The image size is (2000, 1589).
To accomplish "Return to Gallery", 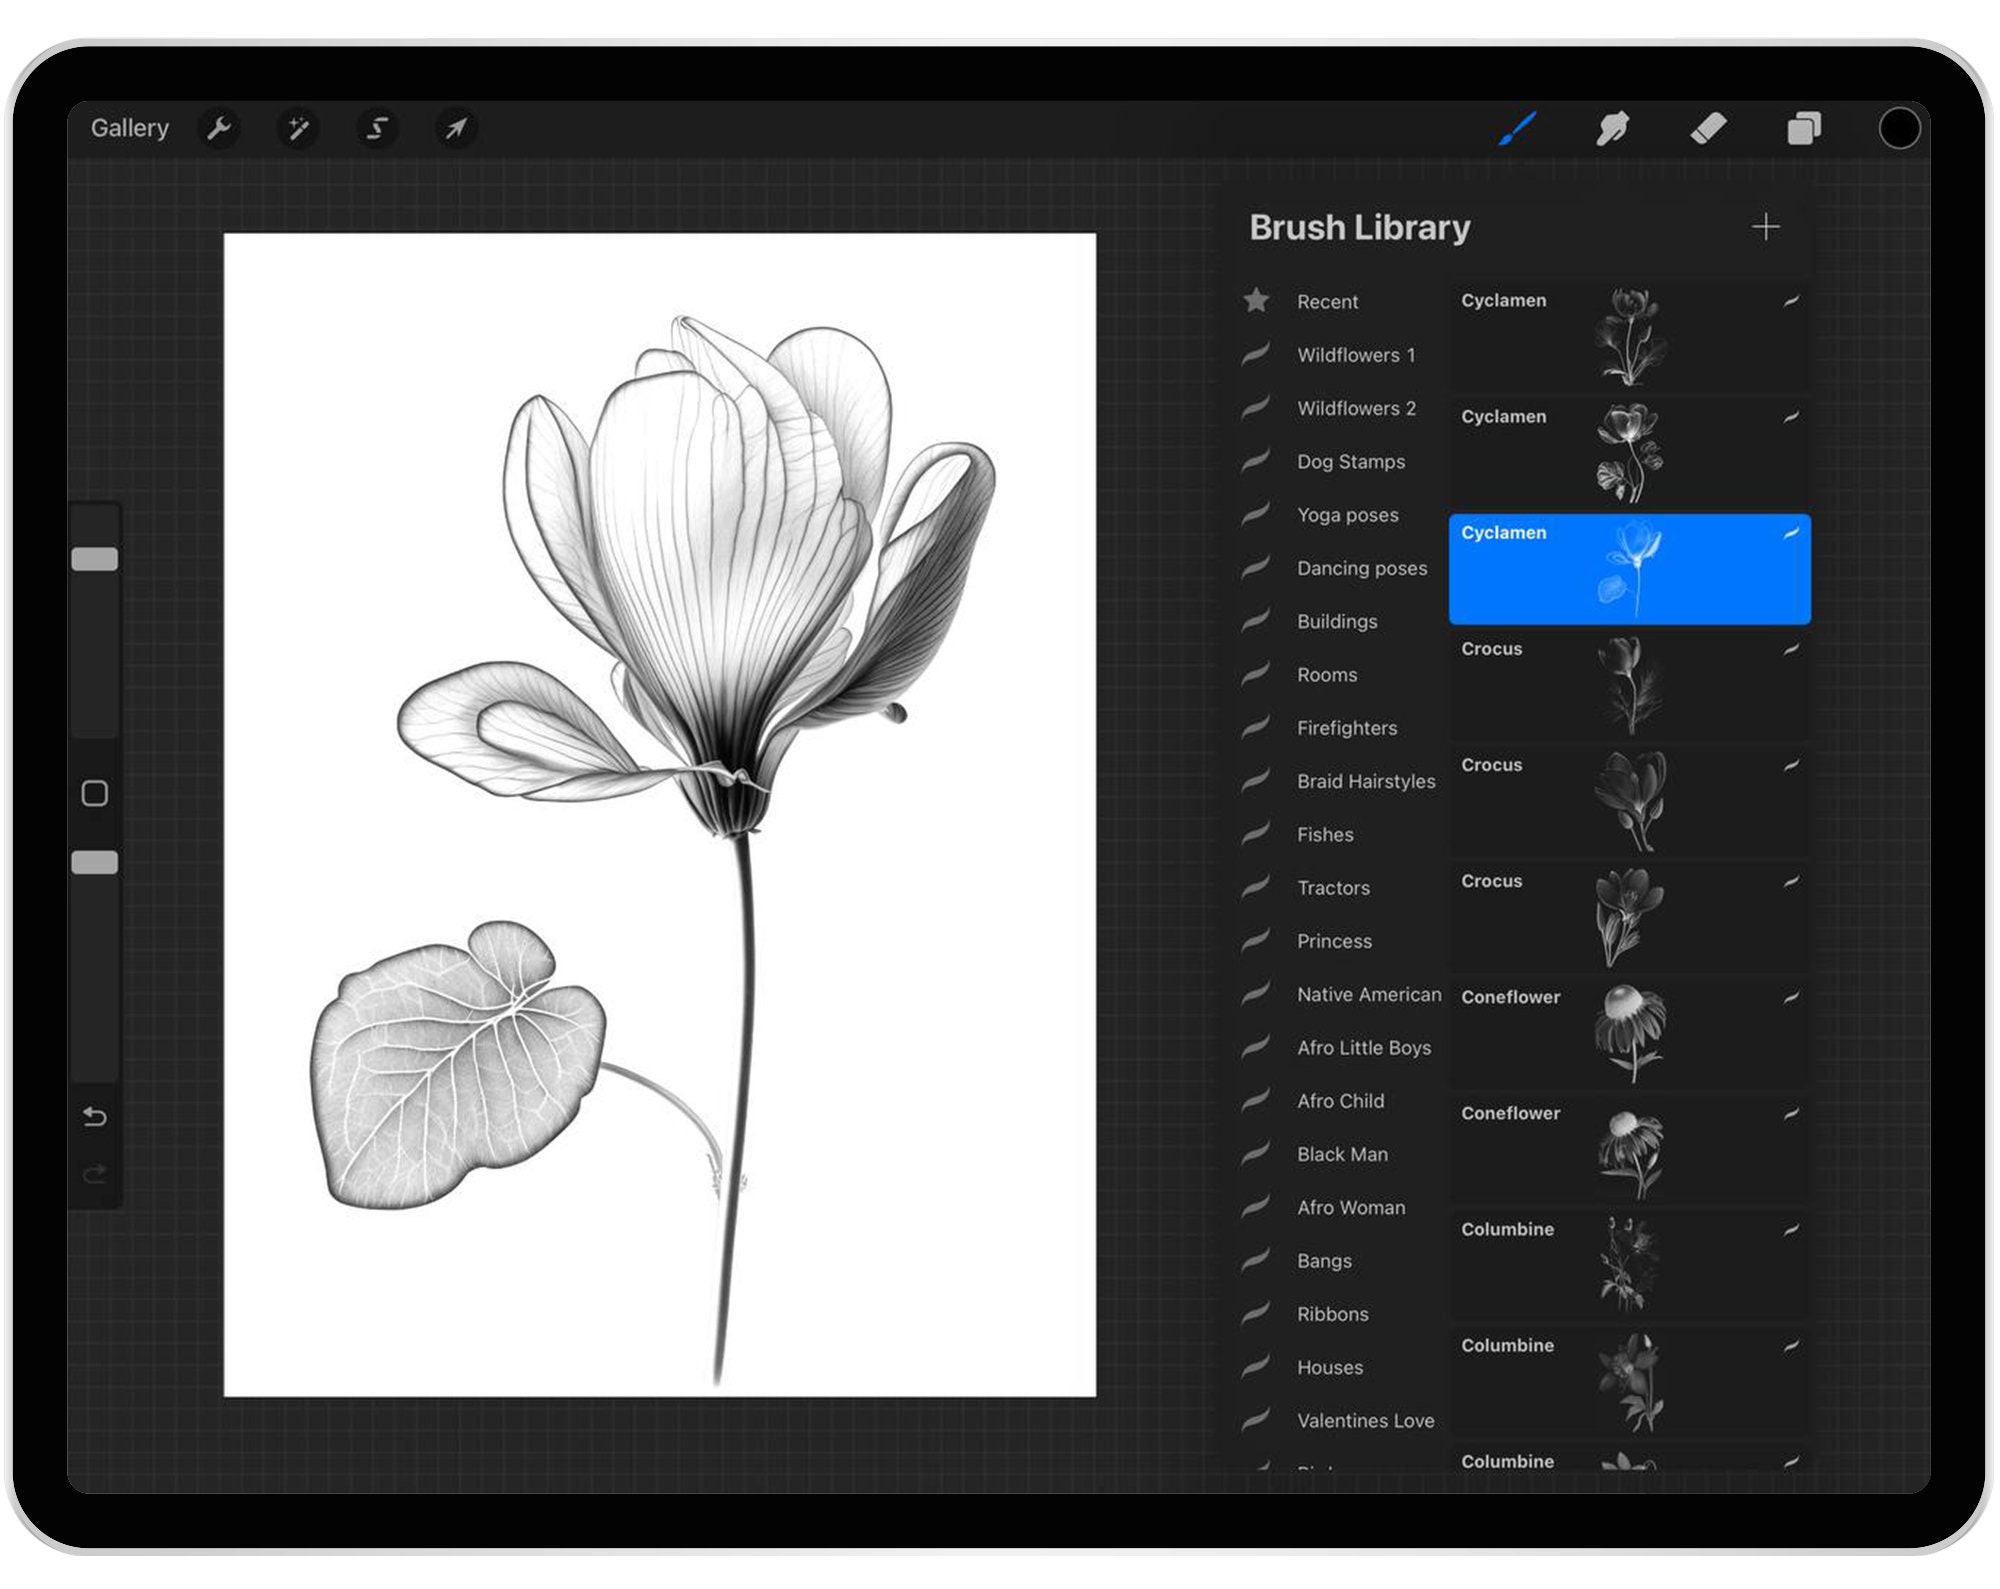I will pyautogui.click(x=130, y=128).
